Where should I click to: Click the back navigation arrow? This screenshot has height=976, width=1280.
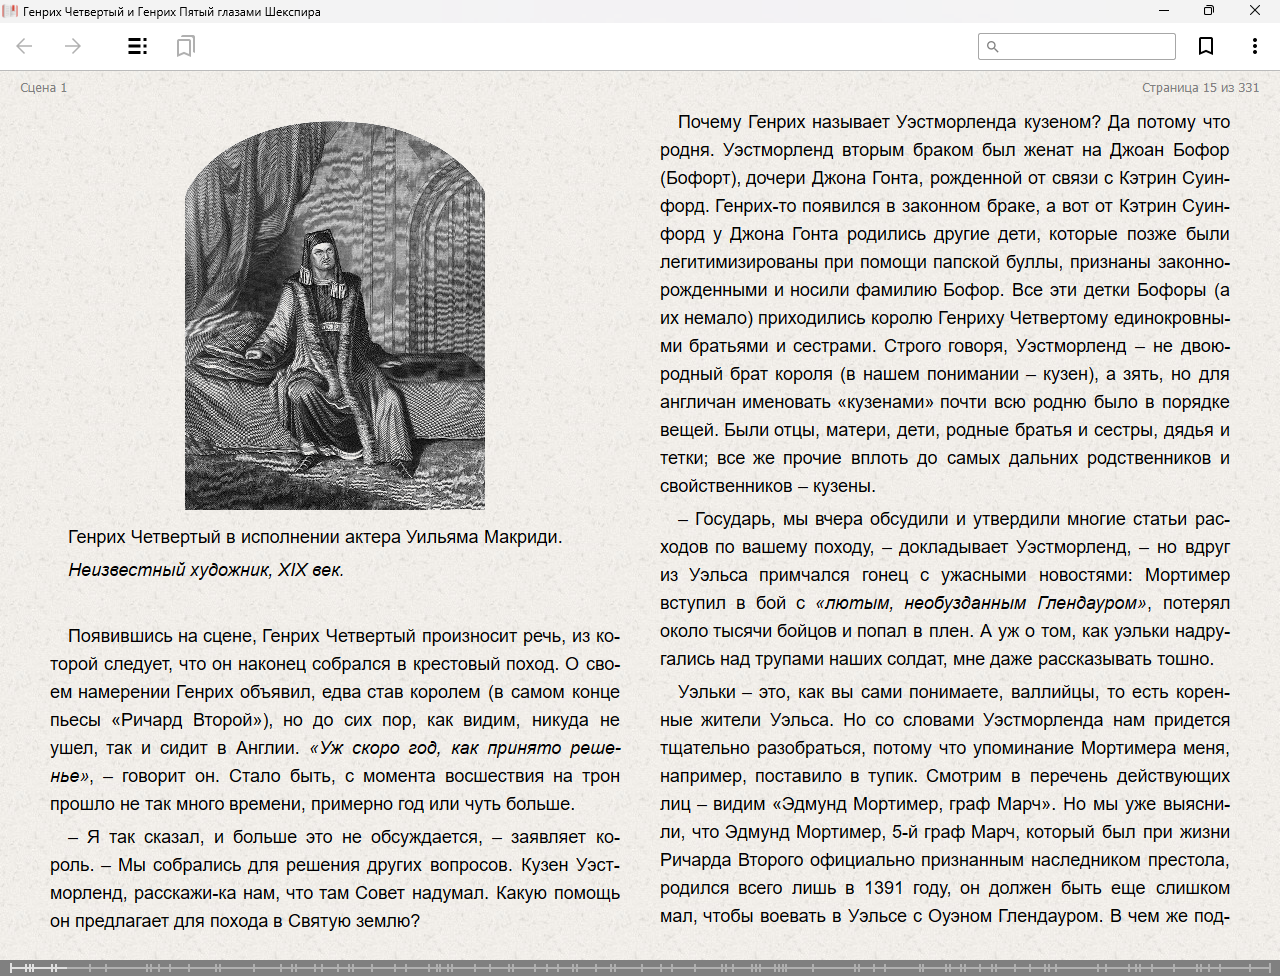click(x=25, y=46)
